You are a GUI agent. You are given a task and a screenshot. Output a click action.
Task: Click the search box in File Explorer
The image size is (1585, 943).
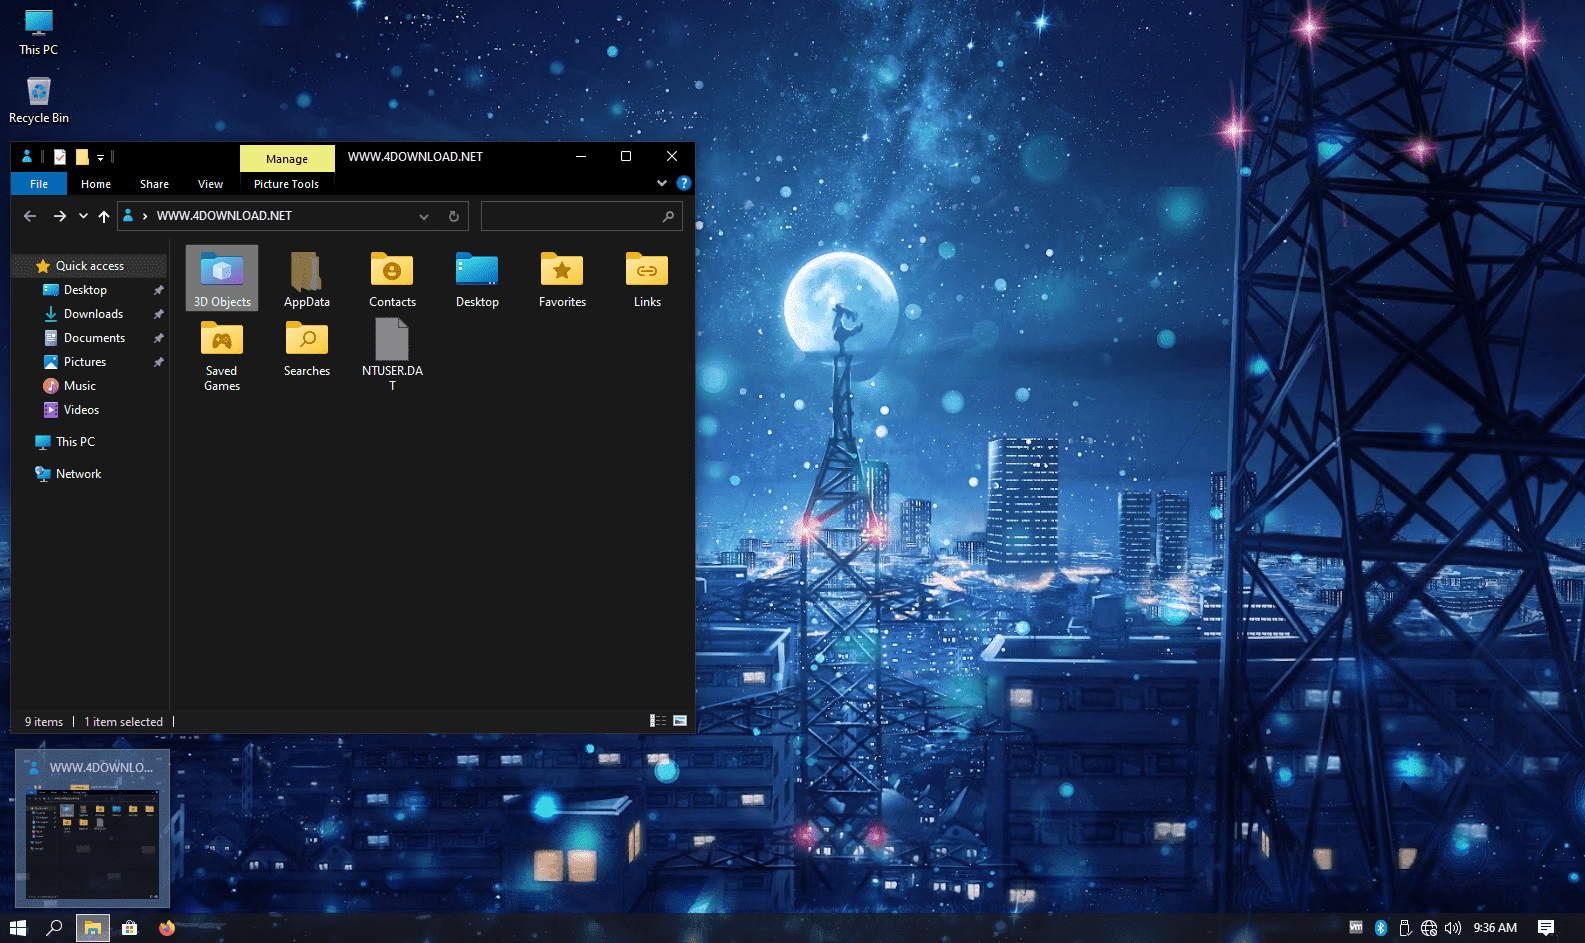(x=582, y=216)
